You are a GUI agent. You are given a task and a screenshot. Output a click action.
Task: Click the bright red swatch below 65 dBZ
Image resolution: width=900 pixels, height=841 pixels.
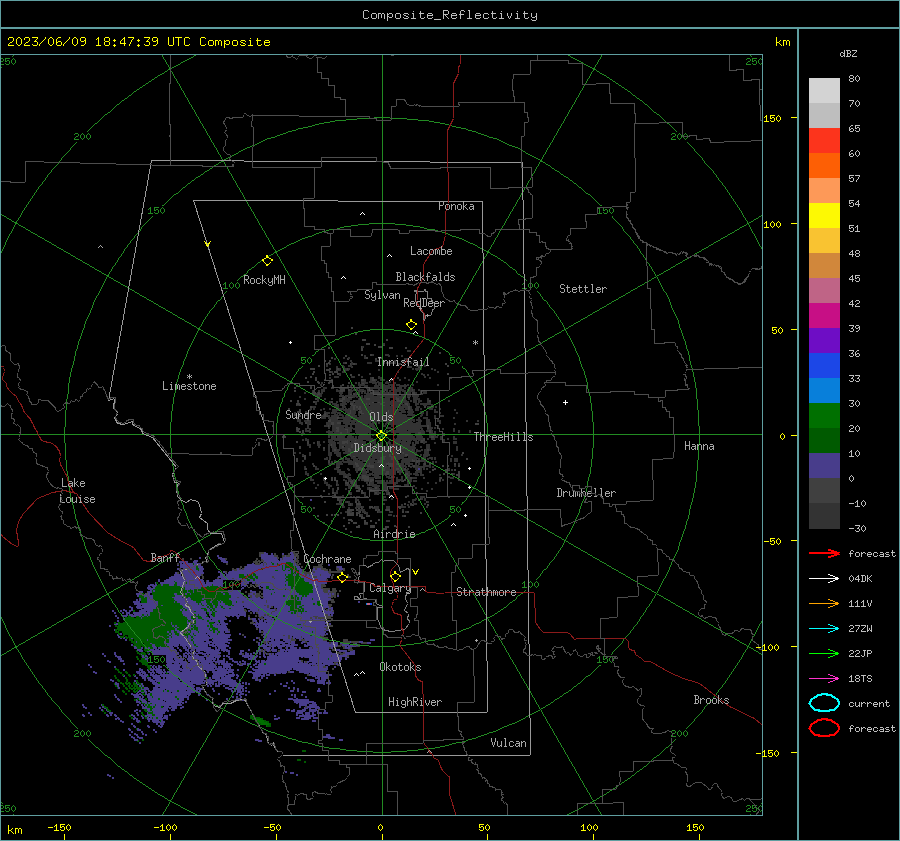coord(824,140)
